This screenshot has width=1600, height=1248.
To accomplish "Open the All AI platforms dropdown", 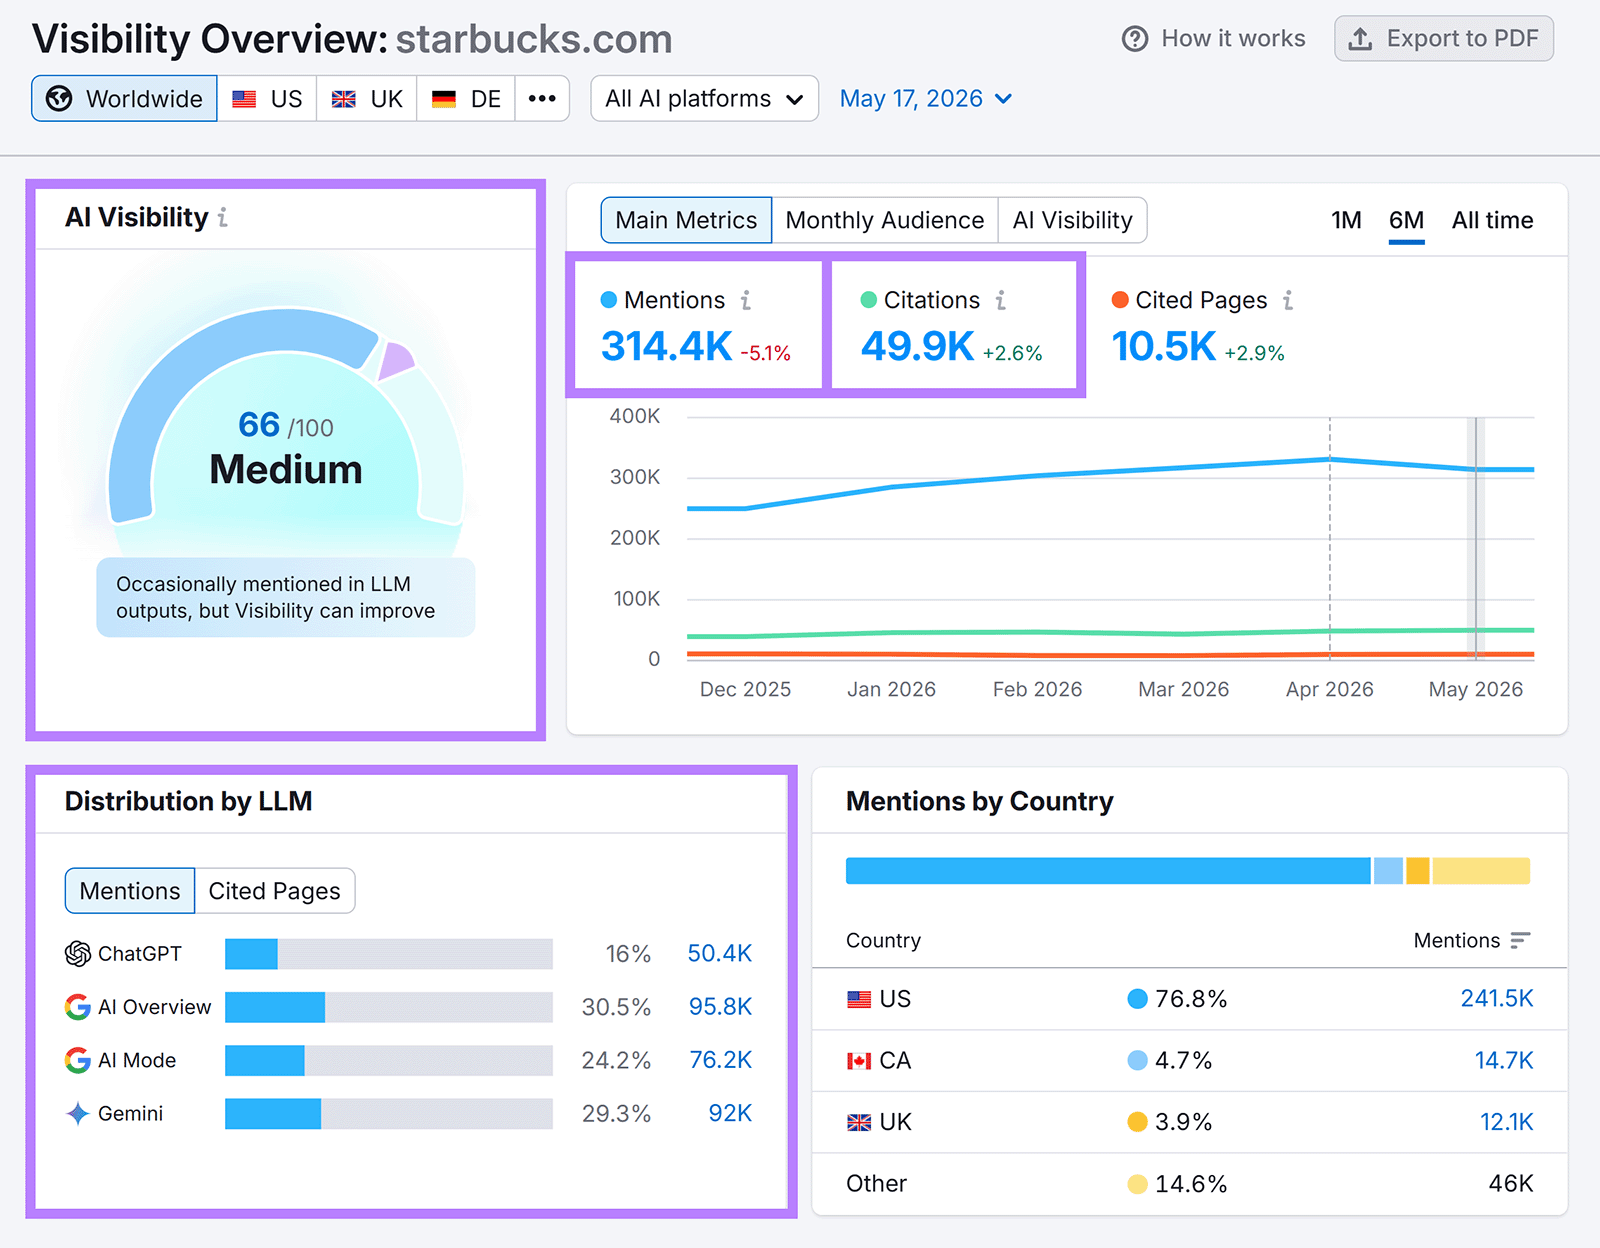I will [x=704, y=98].
